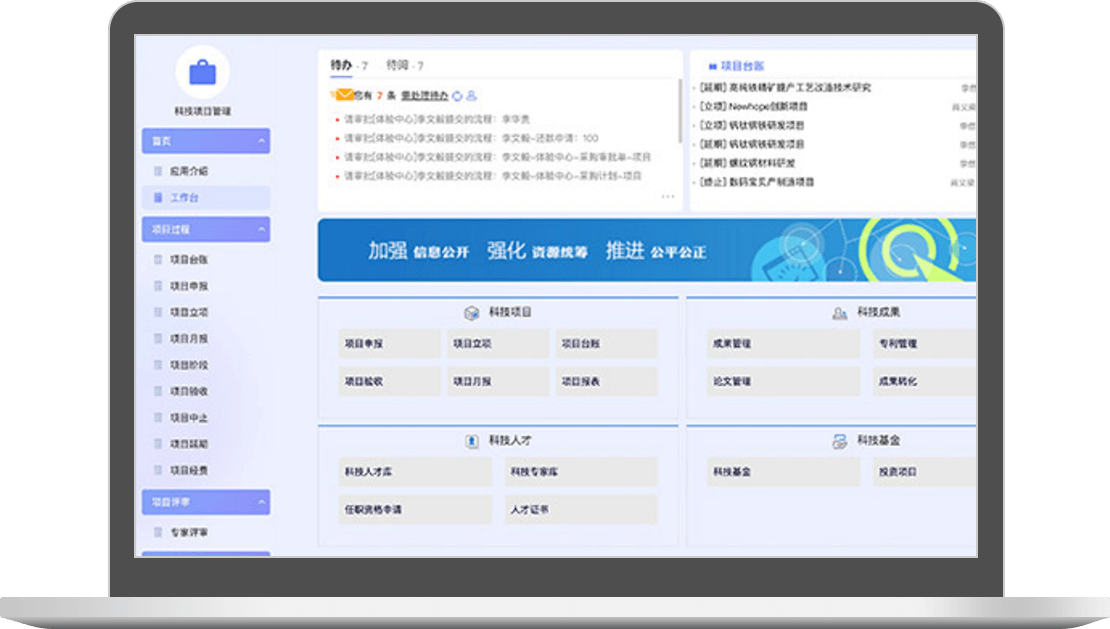Viewport: 1110px width, 629px height.
Task: Click the cube icon next to 科技项目
Action: coord(471,313)
